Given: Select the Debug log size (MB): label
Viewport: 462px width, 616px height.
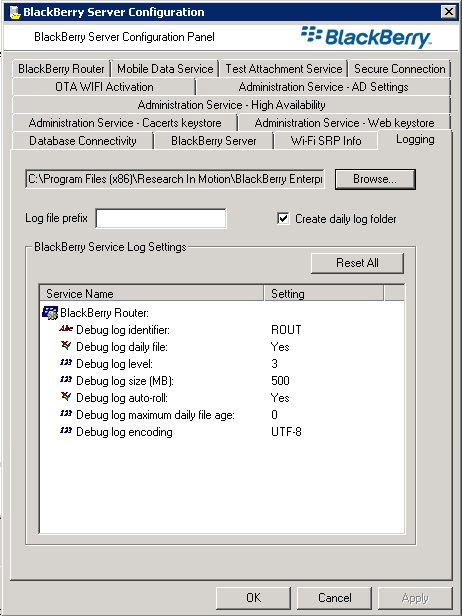Looking at the screenshot, I should click(x=125, y=381).
